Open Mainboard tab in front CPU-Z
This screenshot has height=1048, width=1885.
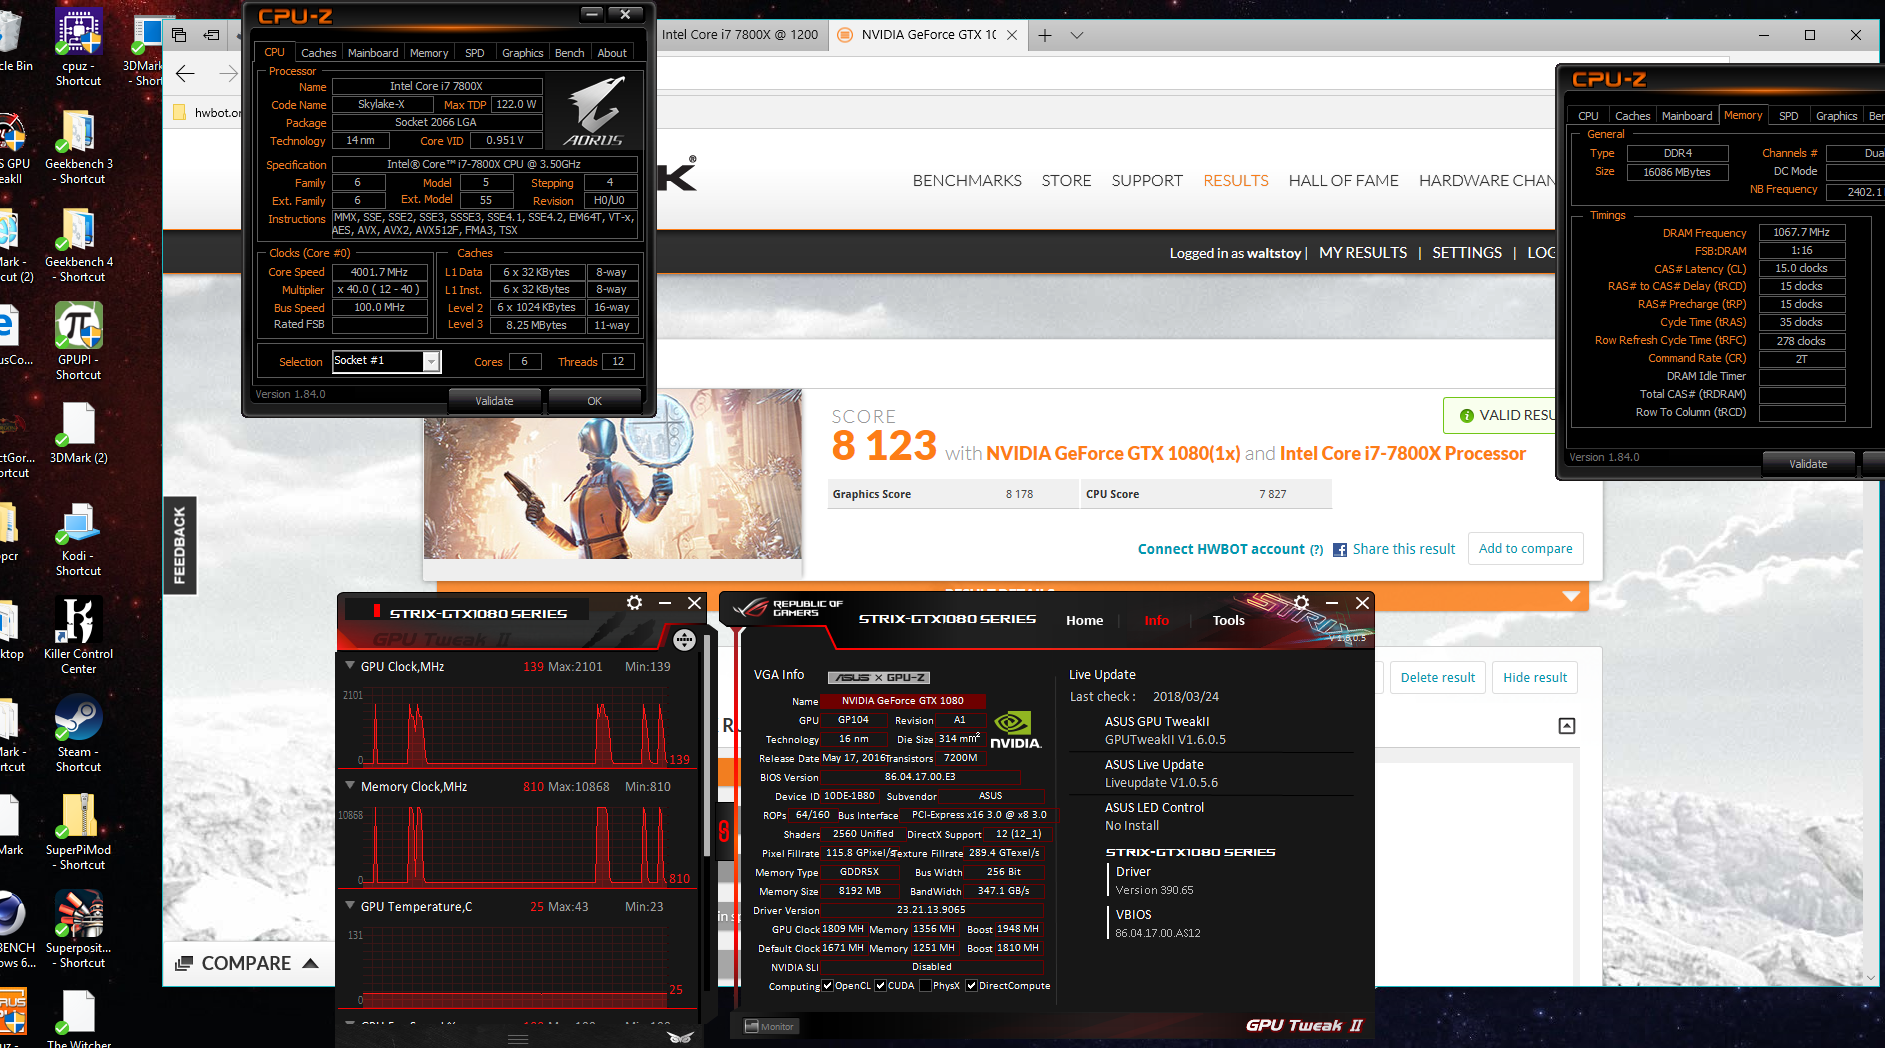click(373, 53)
